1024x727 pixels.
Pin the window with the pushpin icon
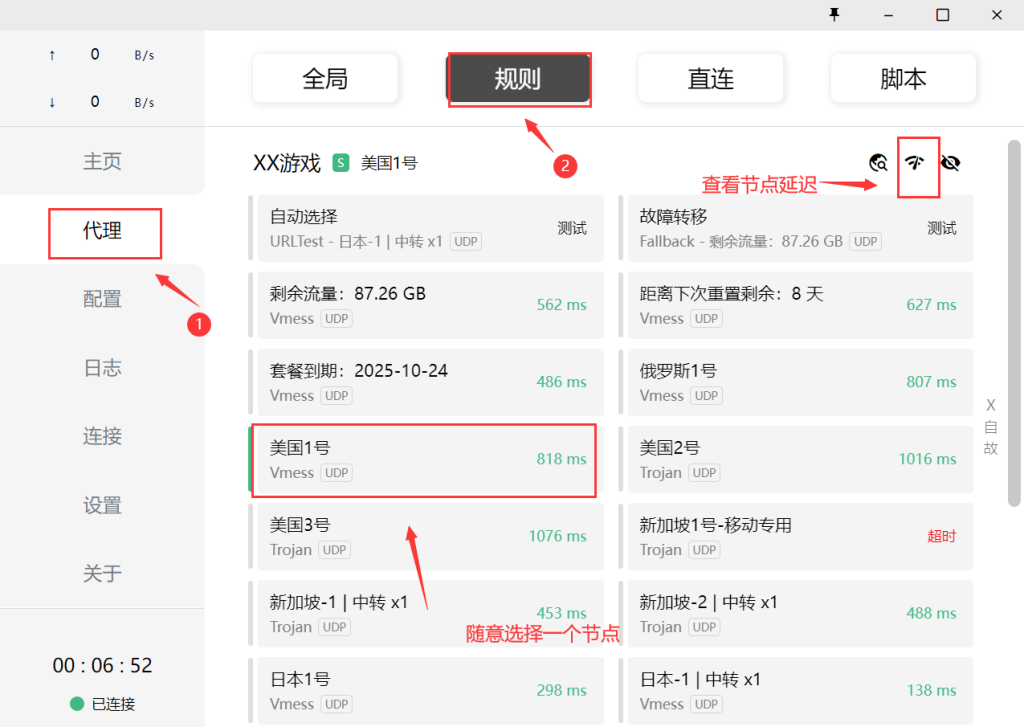click(x=834, y=14)
